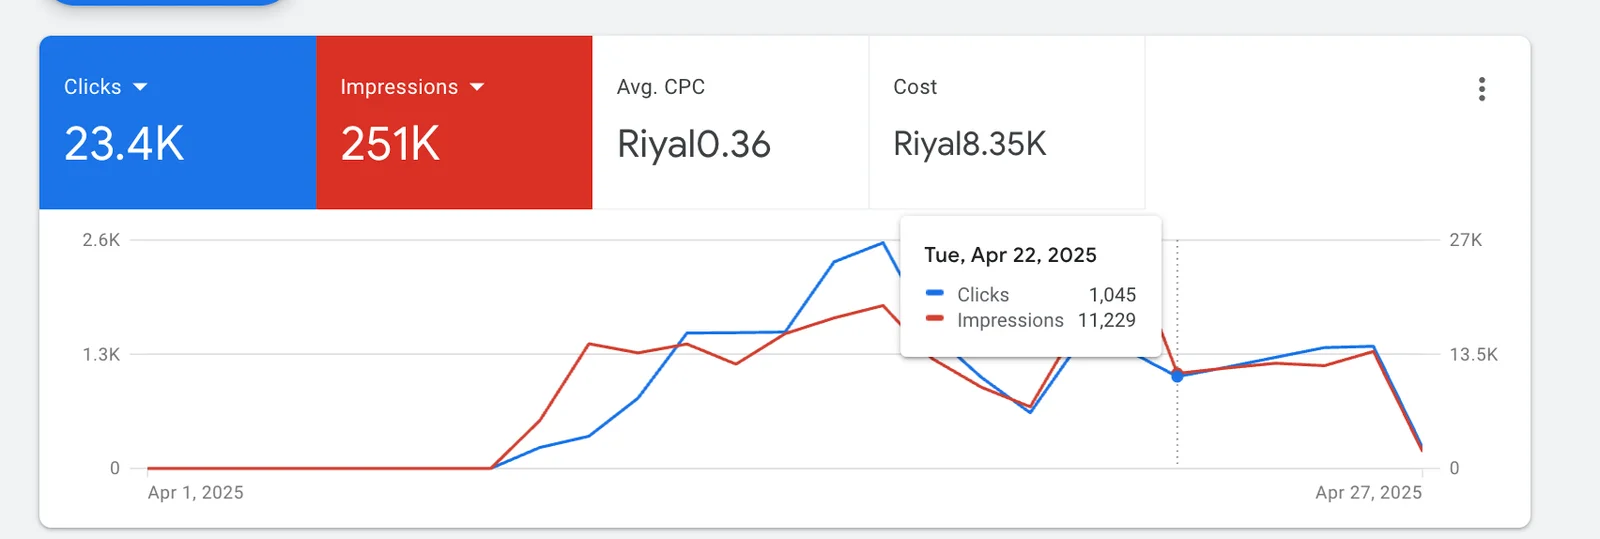Click the 13.5K right axis label

[1473, 354]
